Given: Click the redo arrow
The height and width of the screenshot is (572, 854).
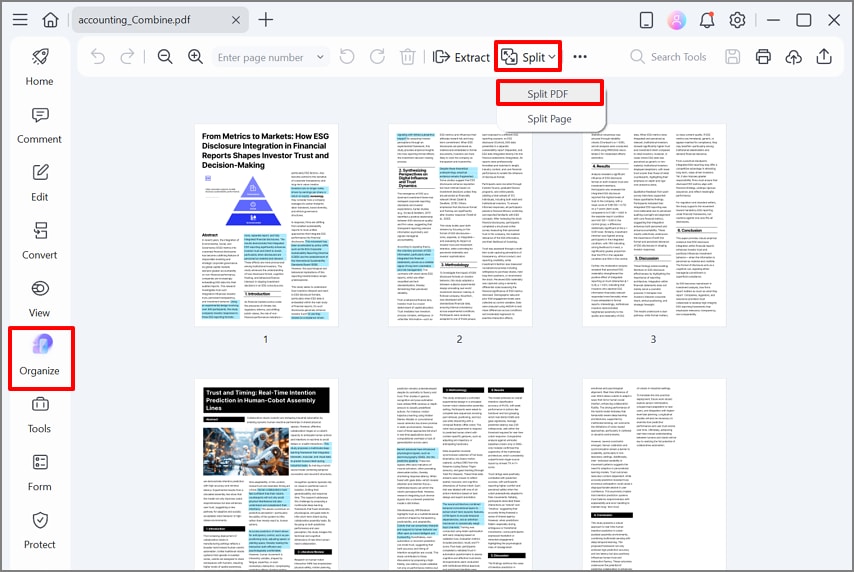Looking at the screenshot, I should point(127,57).
